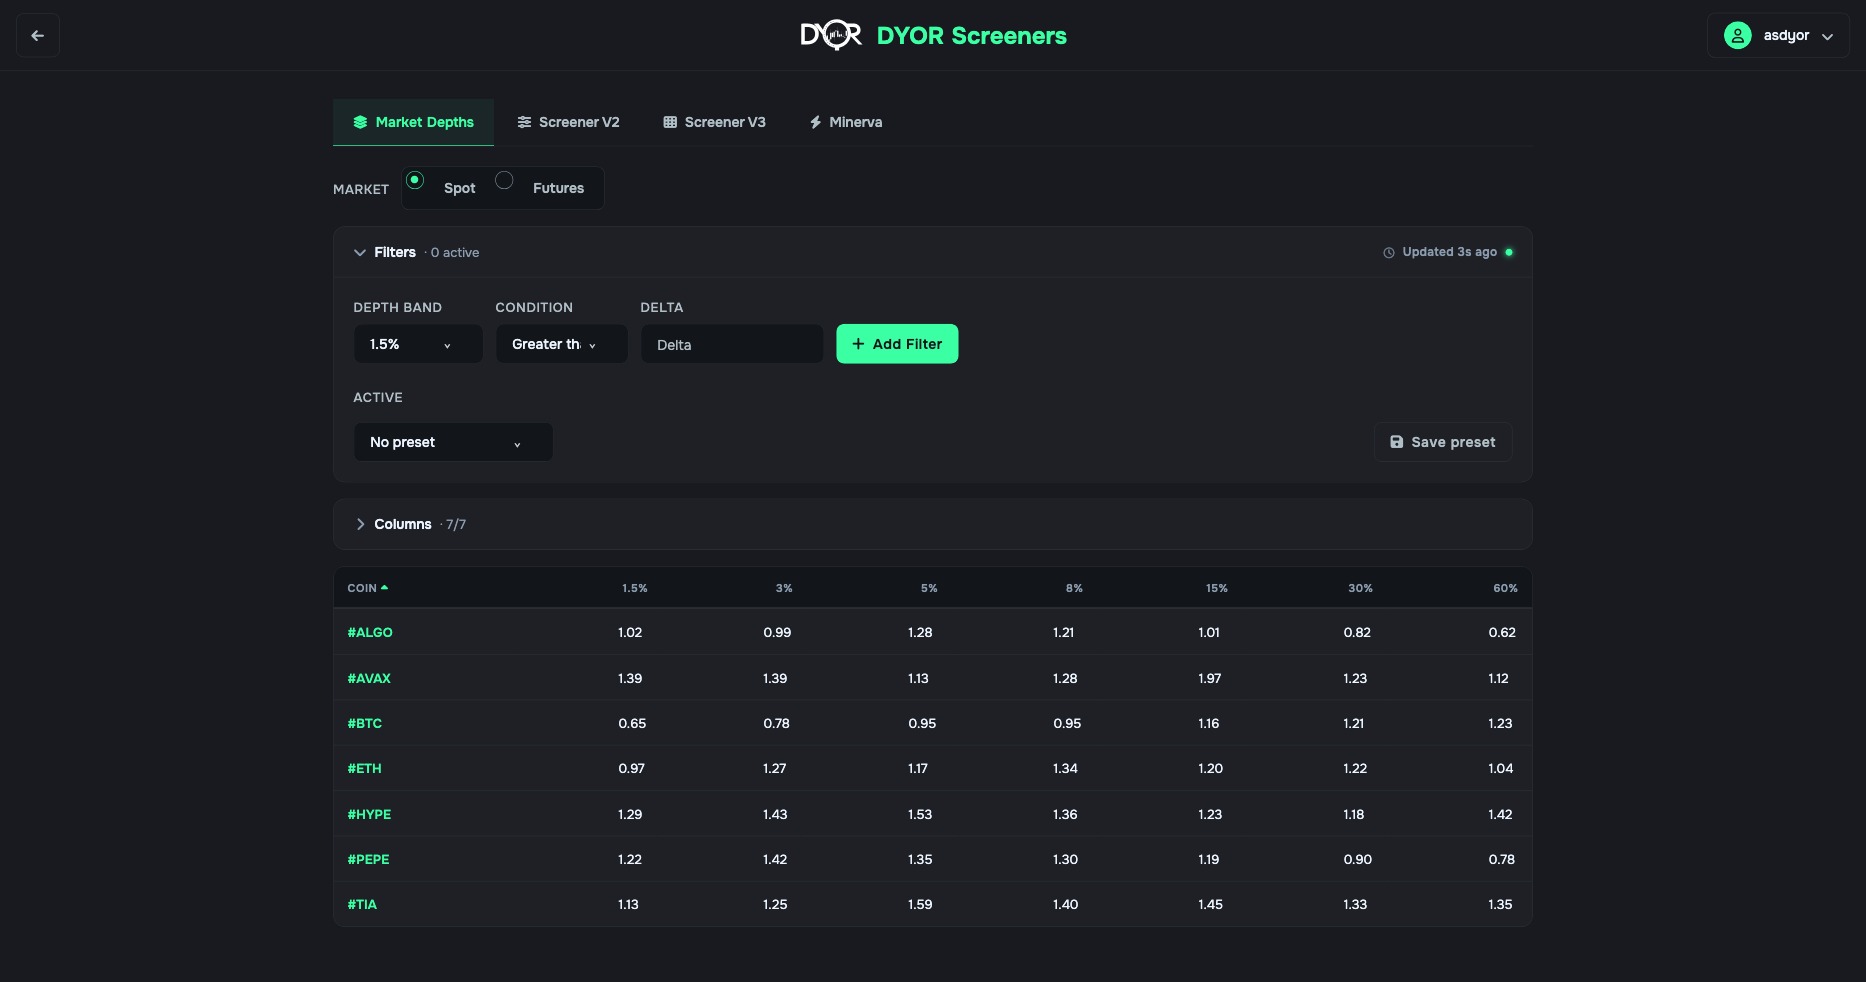Open the #TIA coin link
Image resolution: width=1866 pixels, height=982 pixels.
(x=362, y=904)
